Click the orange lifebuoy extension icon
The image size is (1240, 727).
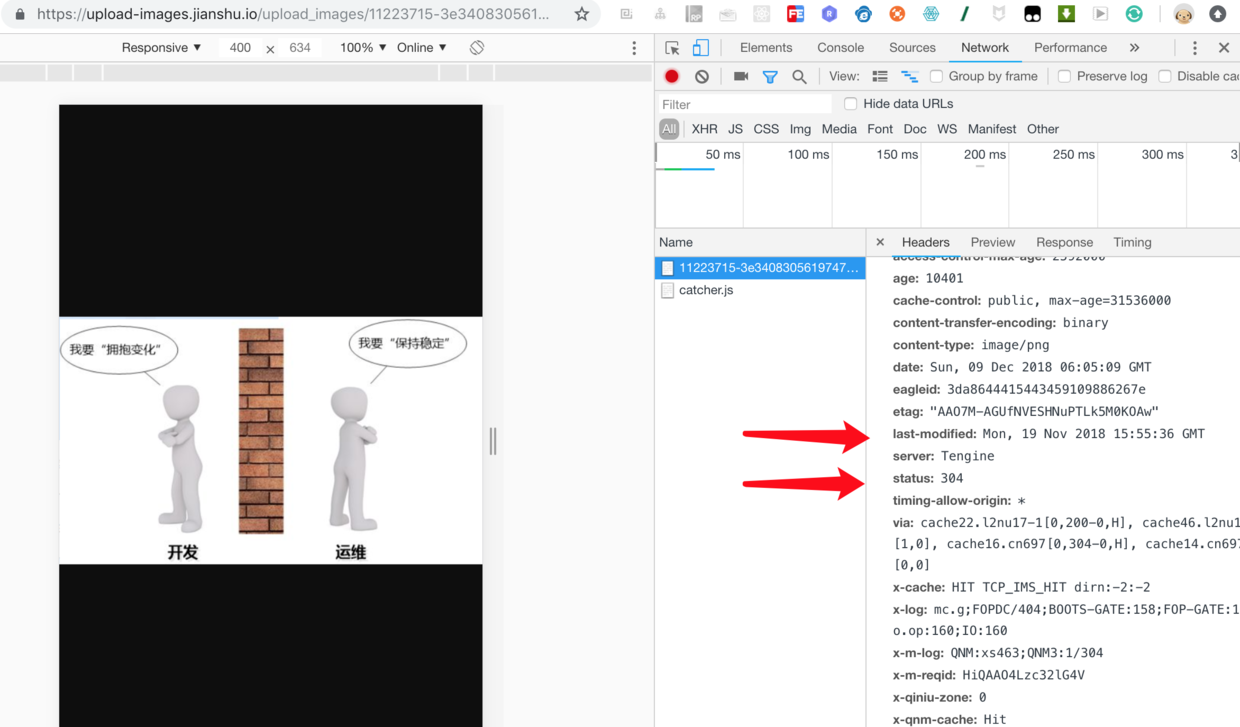(x=897, y=14)
